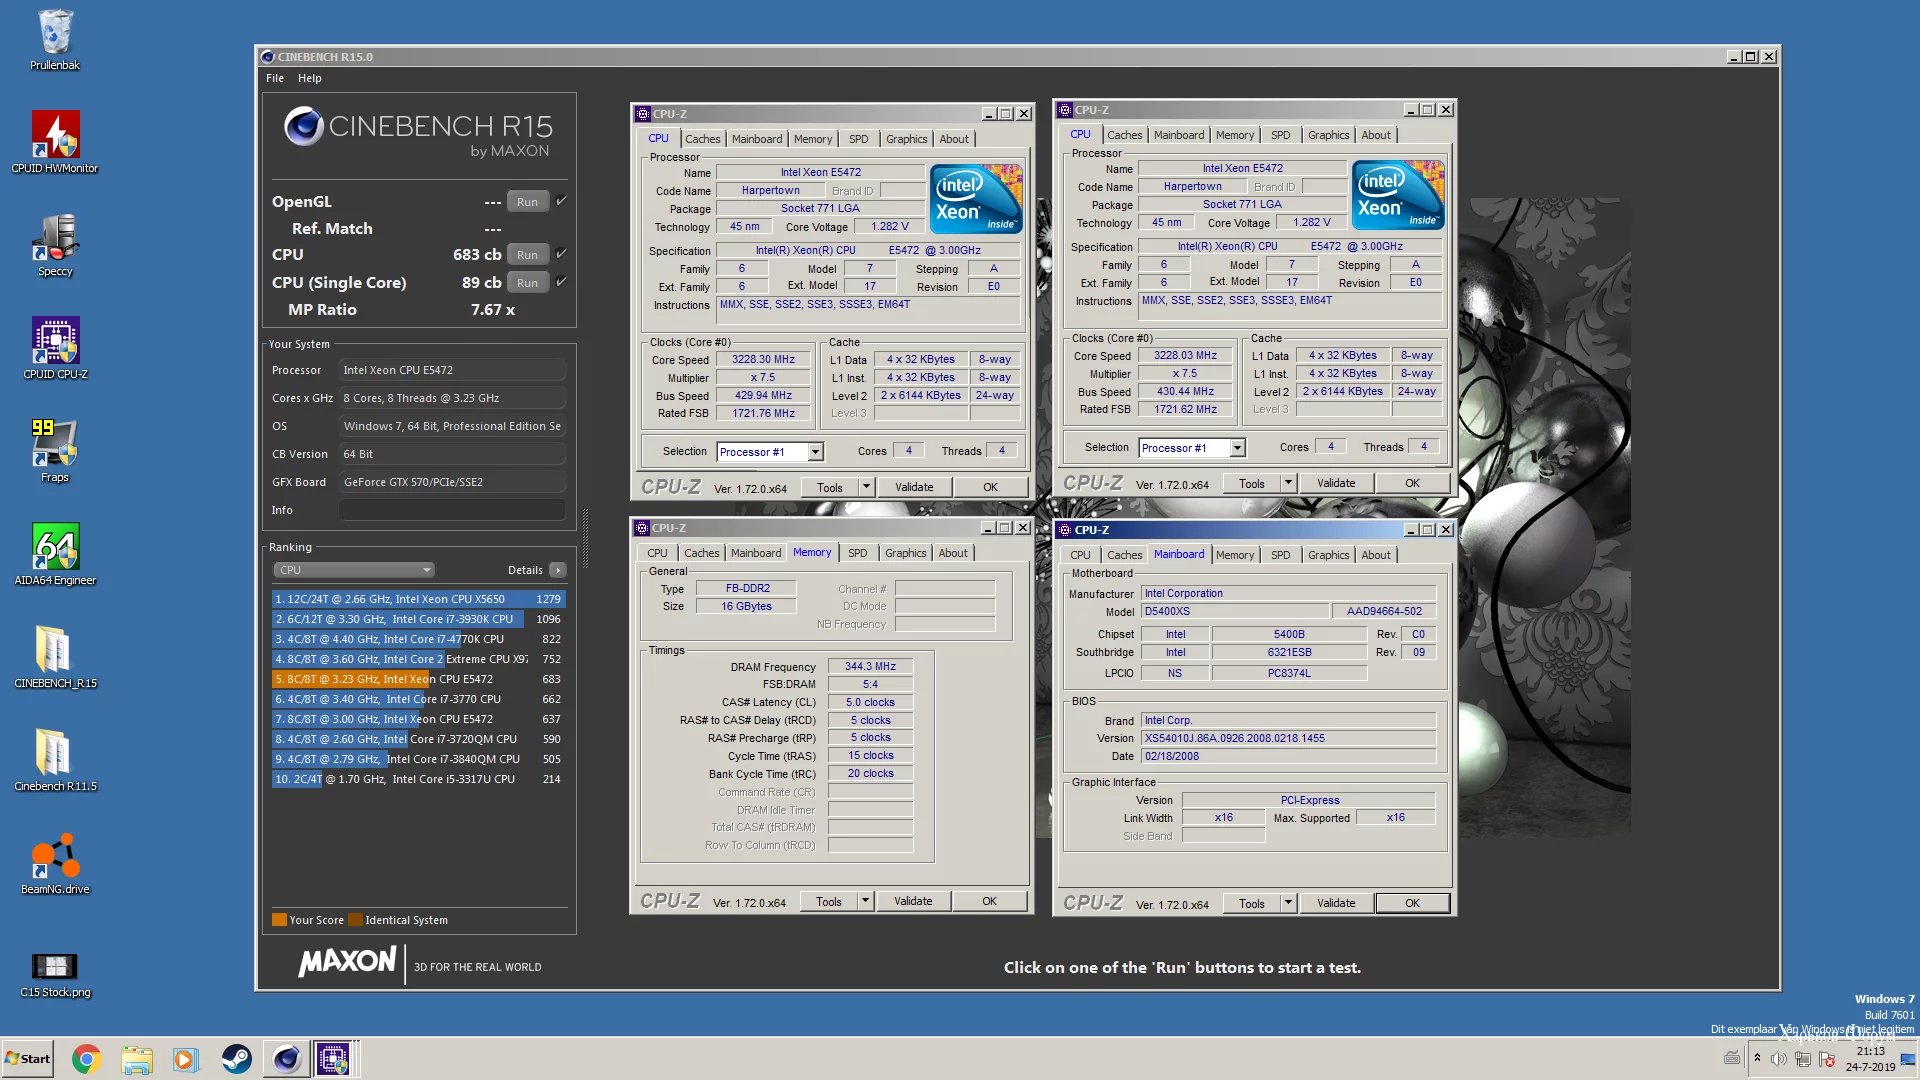This screenshot has width=1920, height=1080.
Task: Click the Chrome icon in taskbar
Action: [x=86, y=1059]
